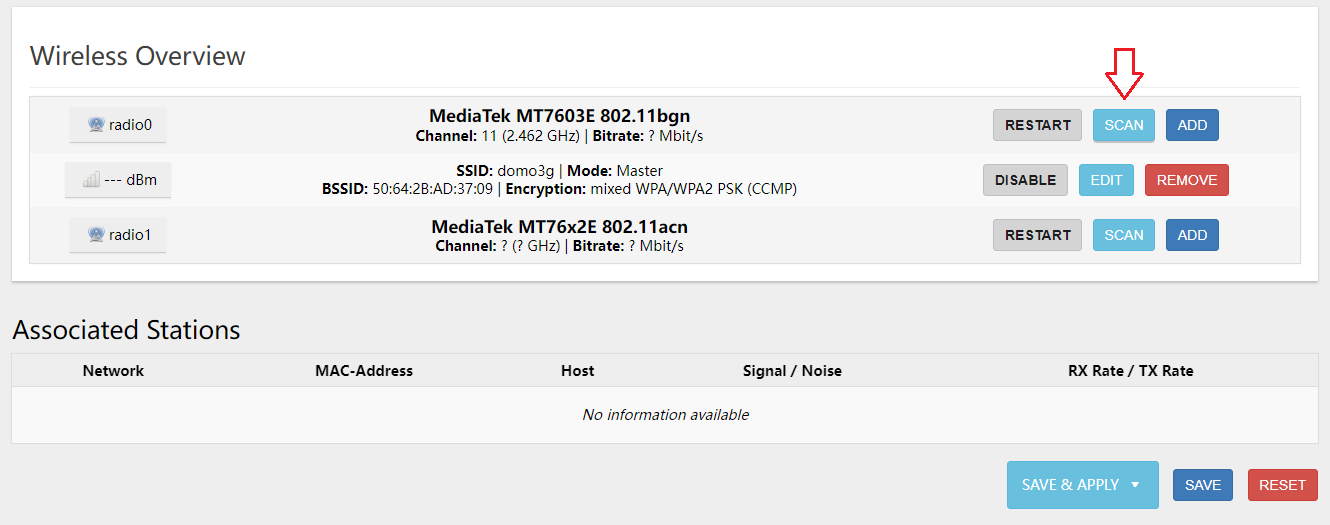The image size is (1330, 525).
Task: Click the MAC-Address column header
Action: 364,370
